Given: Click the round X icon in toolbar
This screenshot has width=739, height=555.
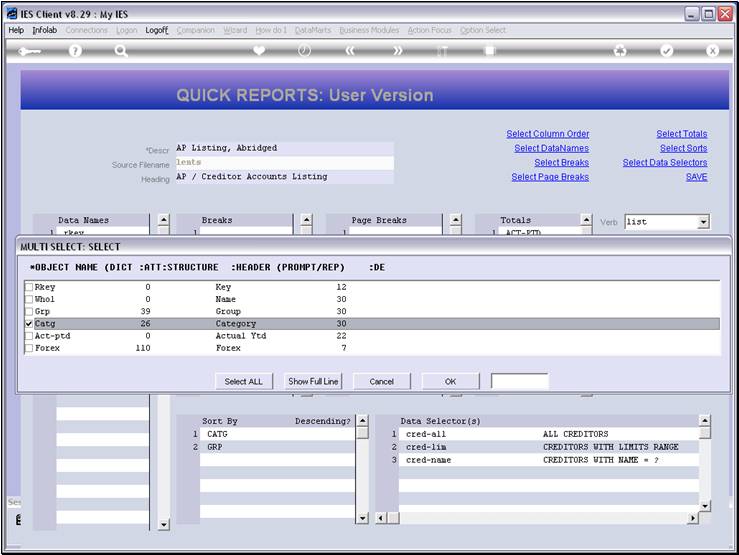Looking at the screenshot, I should click(x=713, y=50).
